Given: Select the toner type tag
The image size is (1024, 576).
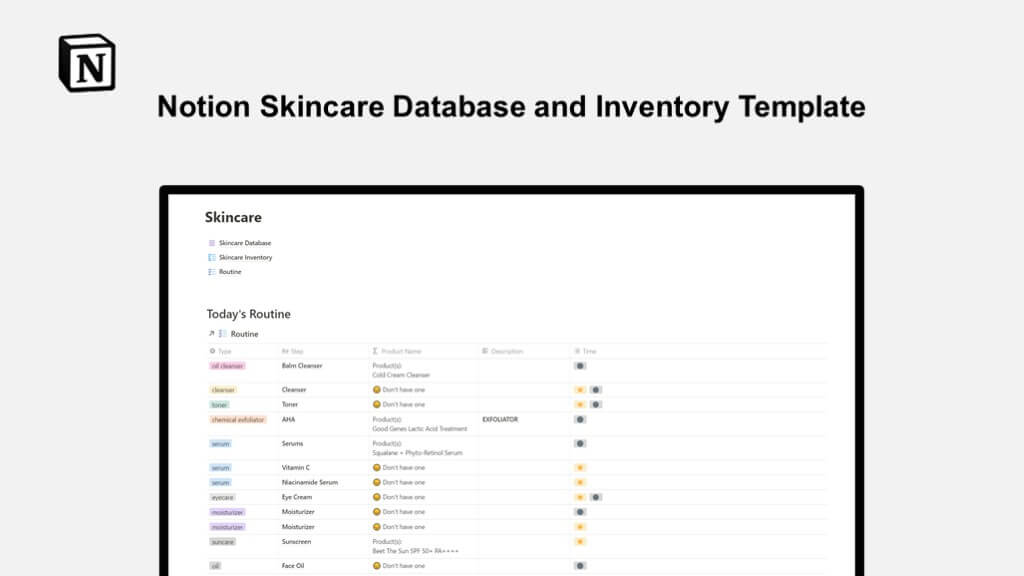Looking at the screenshot, I should click(x=219, y=405).
